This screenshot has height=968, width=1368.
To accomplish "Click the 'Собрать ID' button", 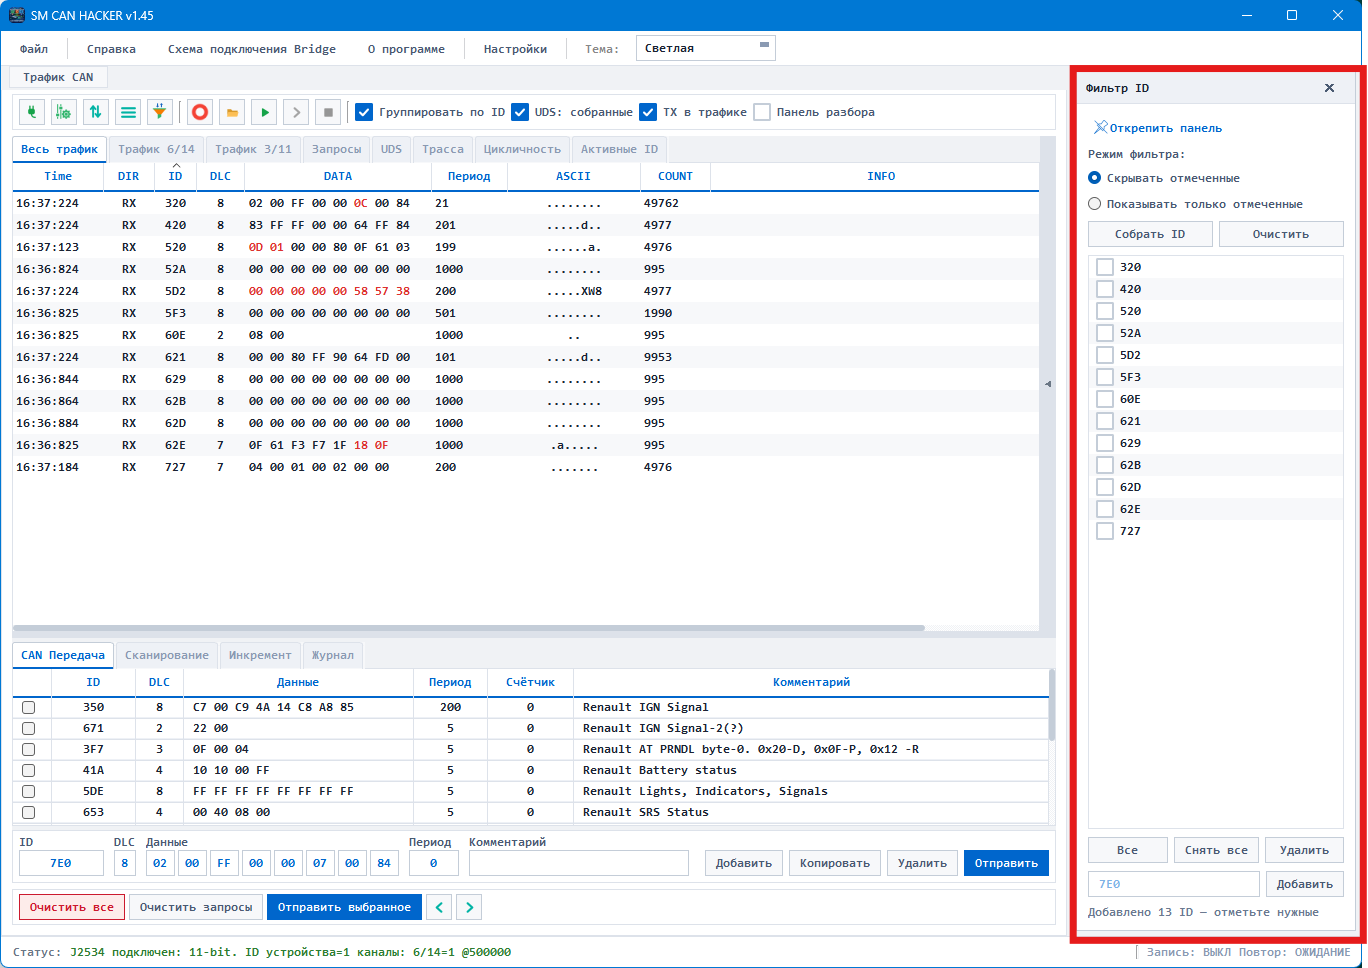I will coord(1150,234).
